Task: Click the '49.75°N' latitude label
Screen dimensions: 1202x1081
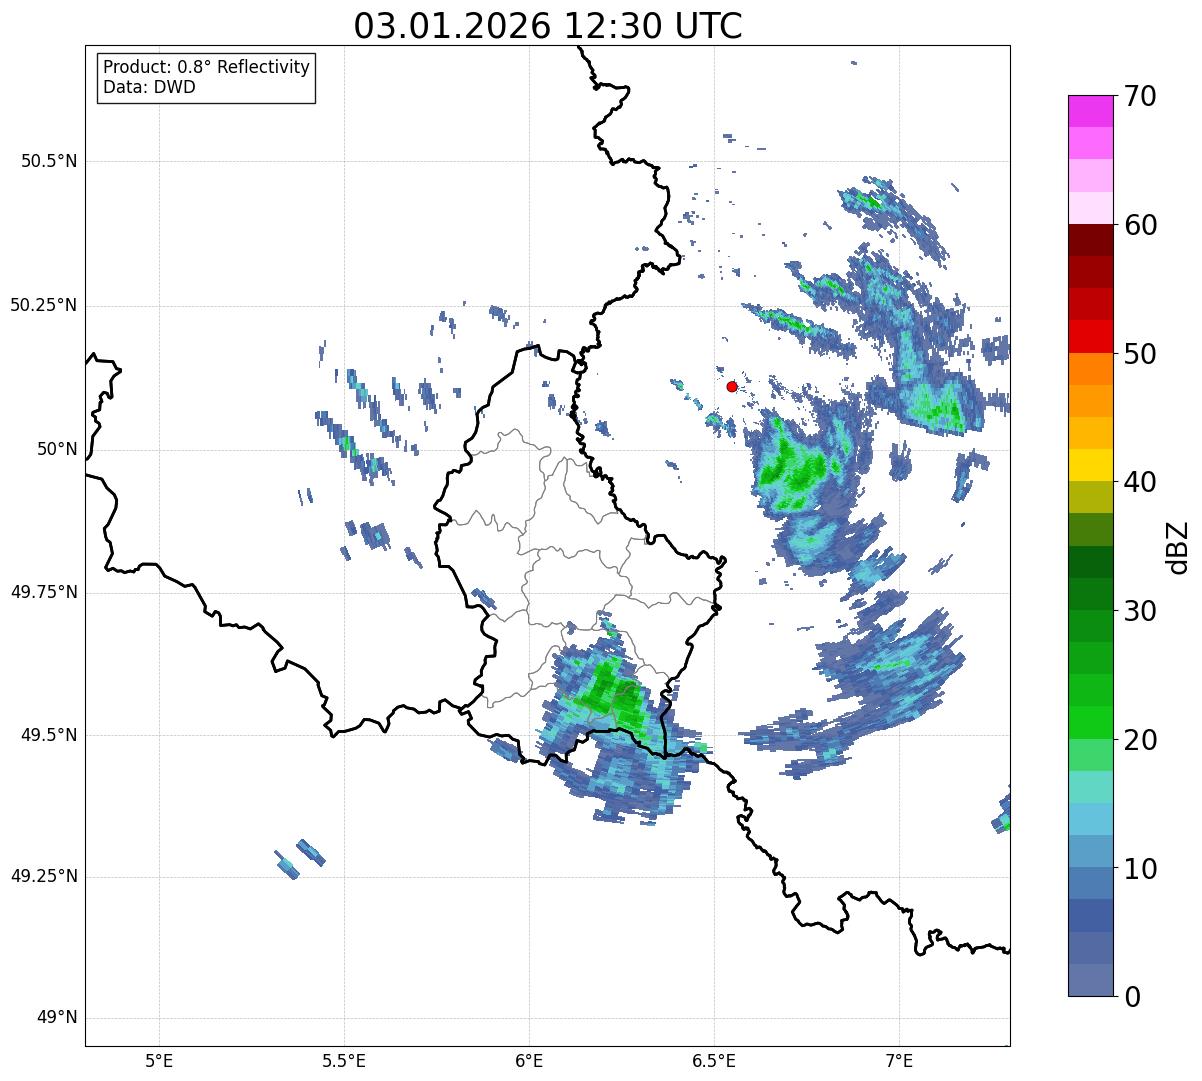Action: 43,592
